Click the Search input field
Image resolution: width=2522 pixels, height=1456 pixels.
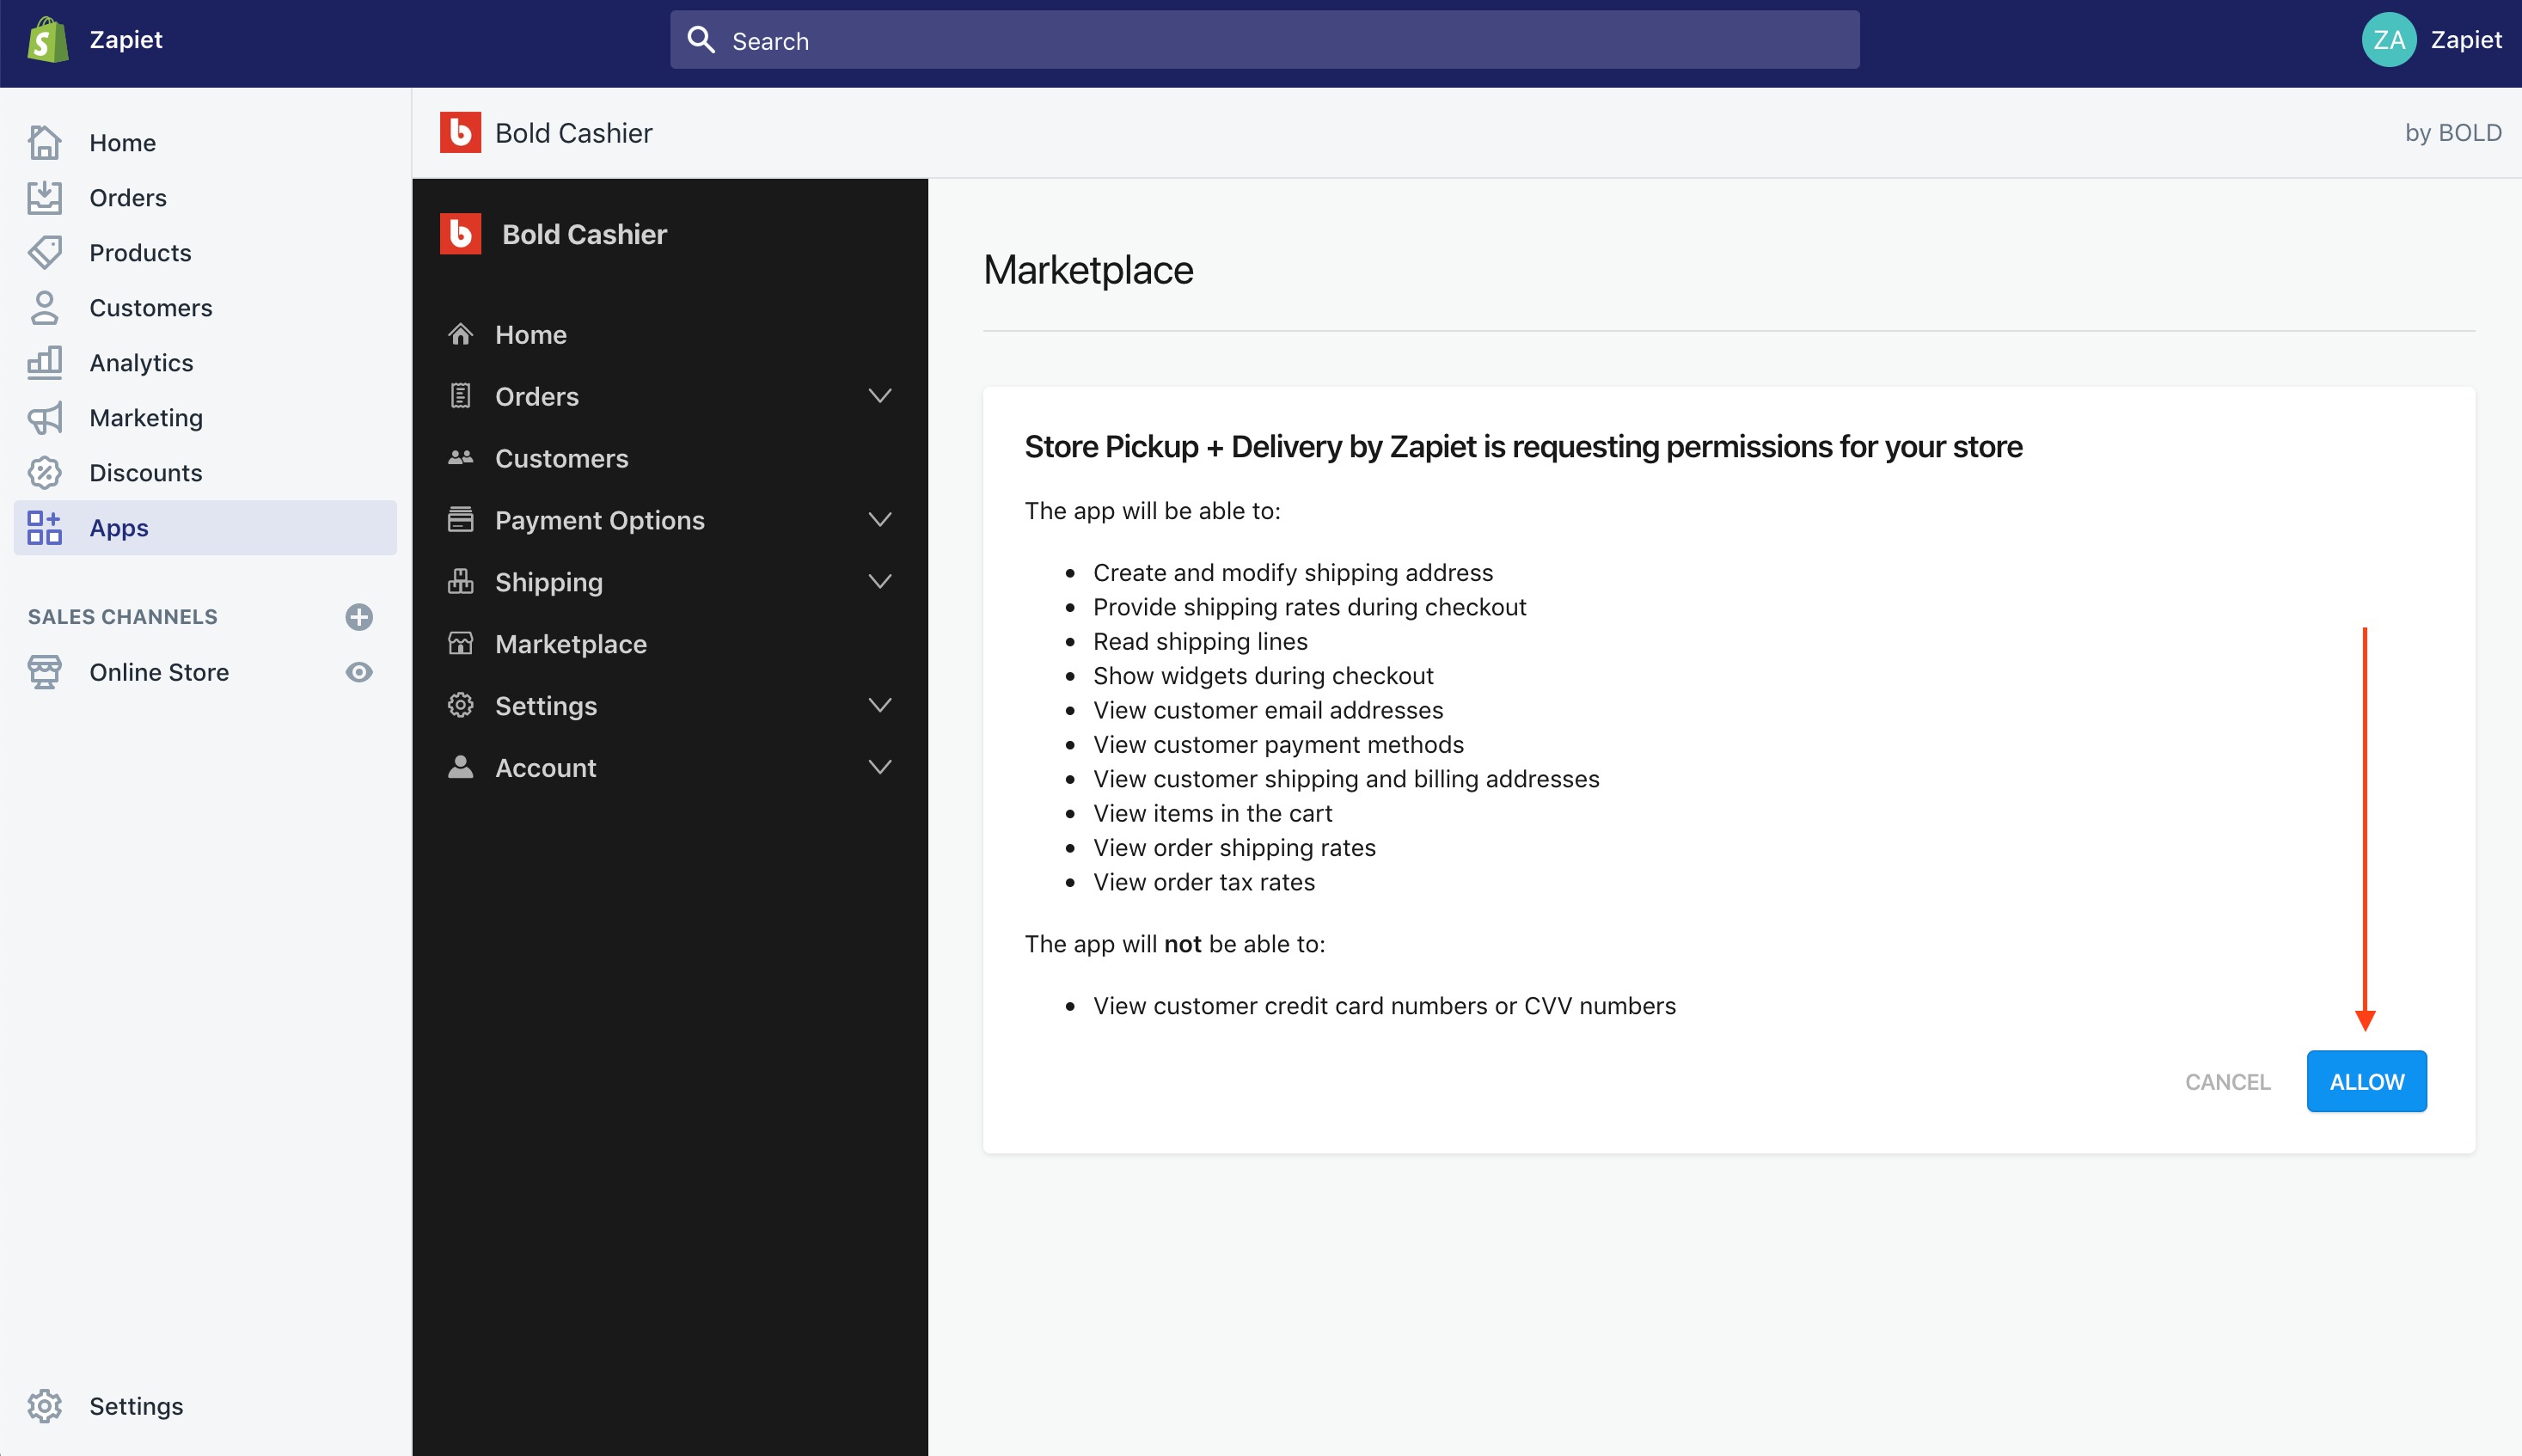point(1264,40)
